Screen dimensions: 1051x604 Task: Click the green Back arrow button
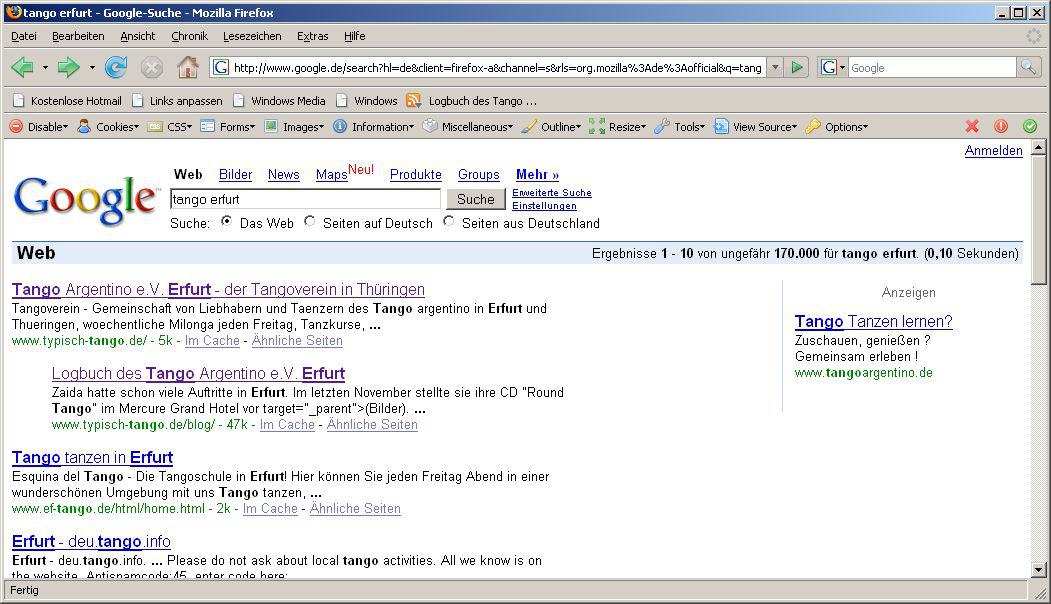(22, 68)
